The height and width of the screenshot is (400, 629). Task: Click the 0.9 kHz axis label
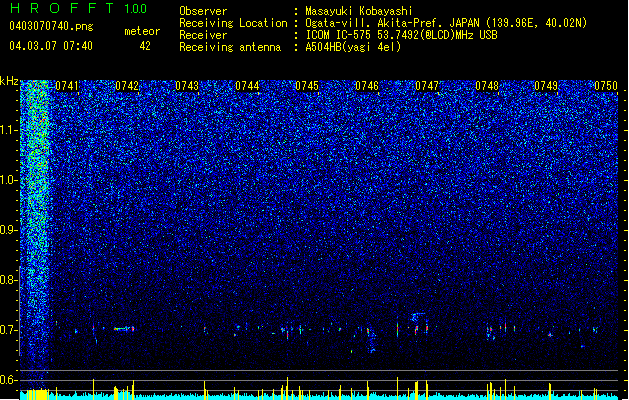(9, 230)
